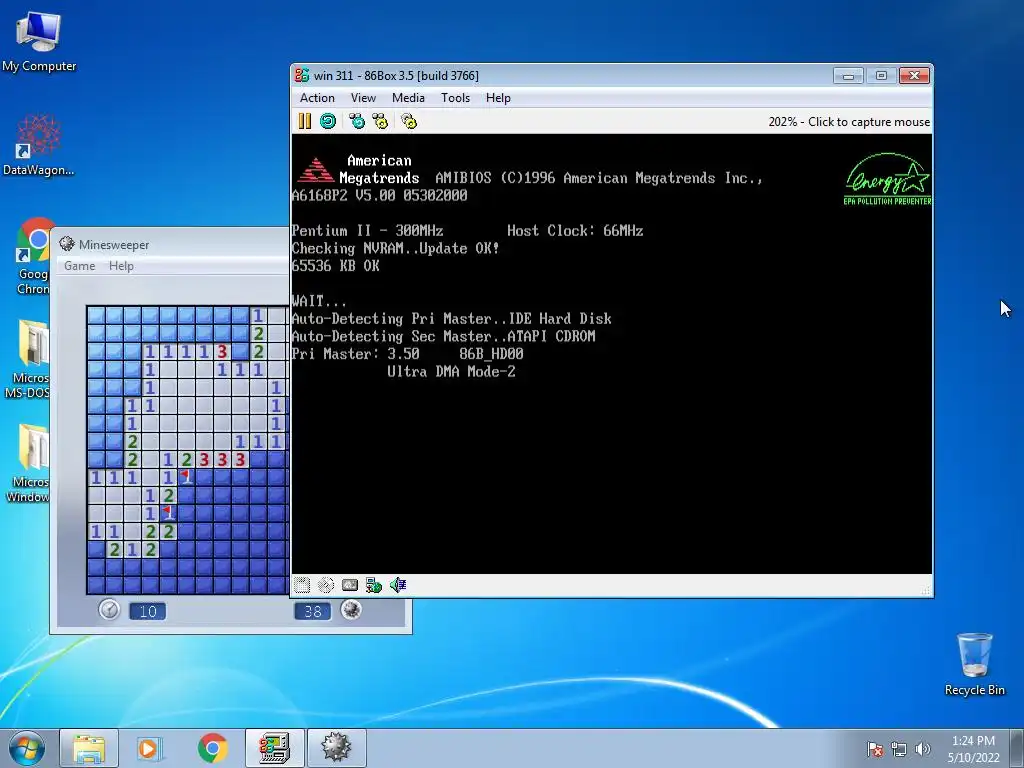Switch to 86Box taskbar button

275,748
